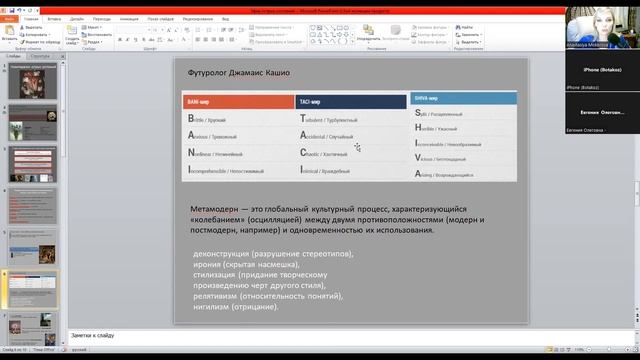This screenshot has width=640, height=360.
Task: Click Экспресс-стили (Quick Styles) icon
Action: [x=396, y=30]
